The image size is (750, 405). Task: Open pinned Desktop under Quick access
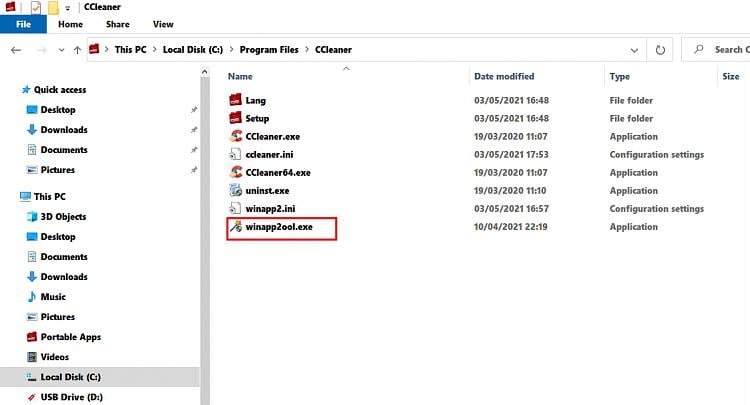coord(58,110)
